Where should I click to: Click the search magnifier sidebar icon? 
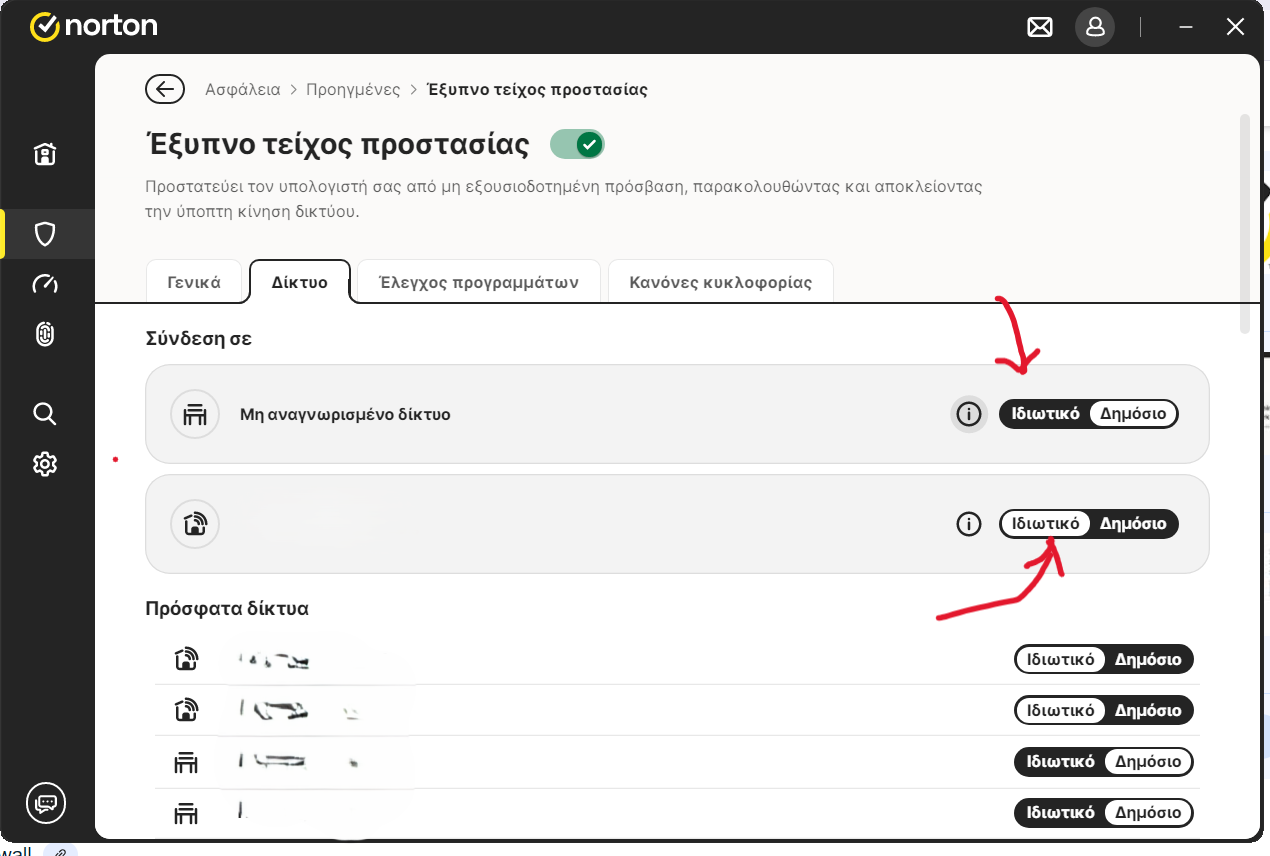point(45,414)
